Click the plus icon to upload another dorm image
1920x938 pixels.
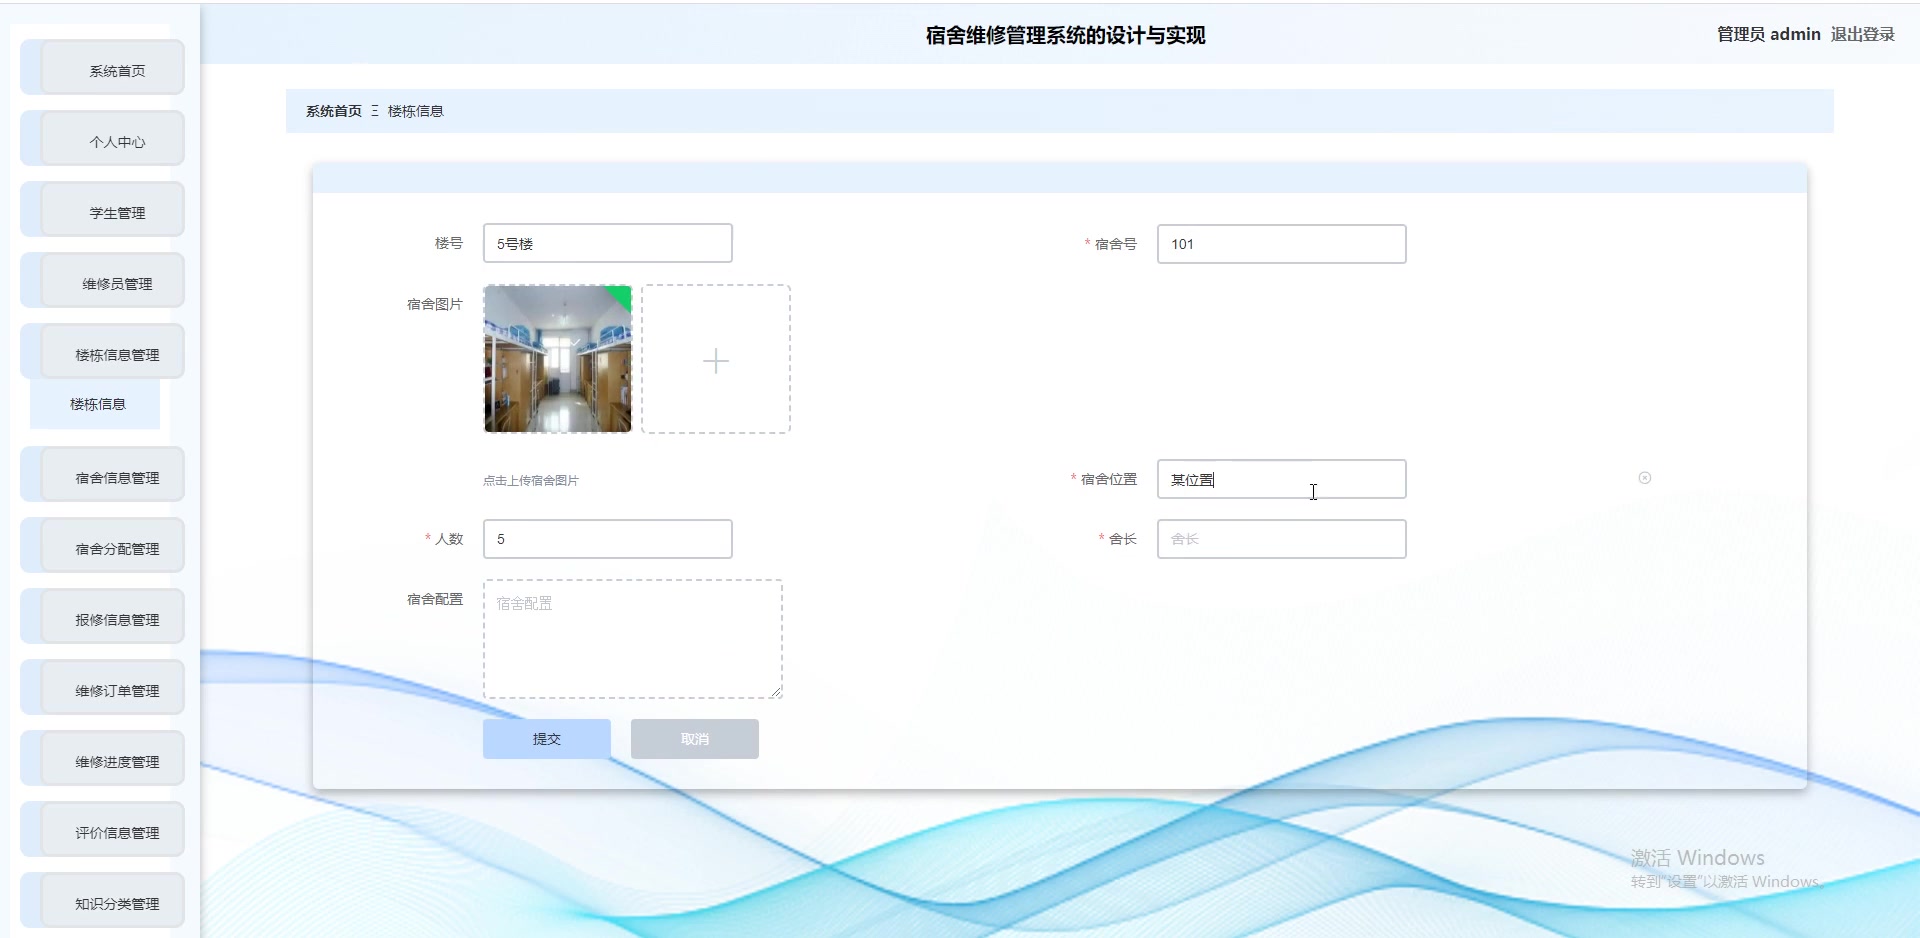(x=715, y=360)
